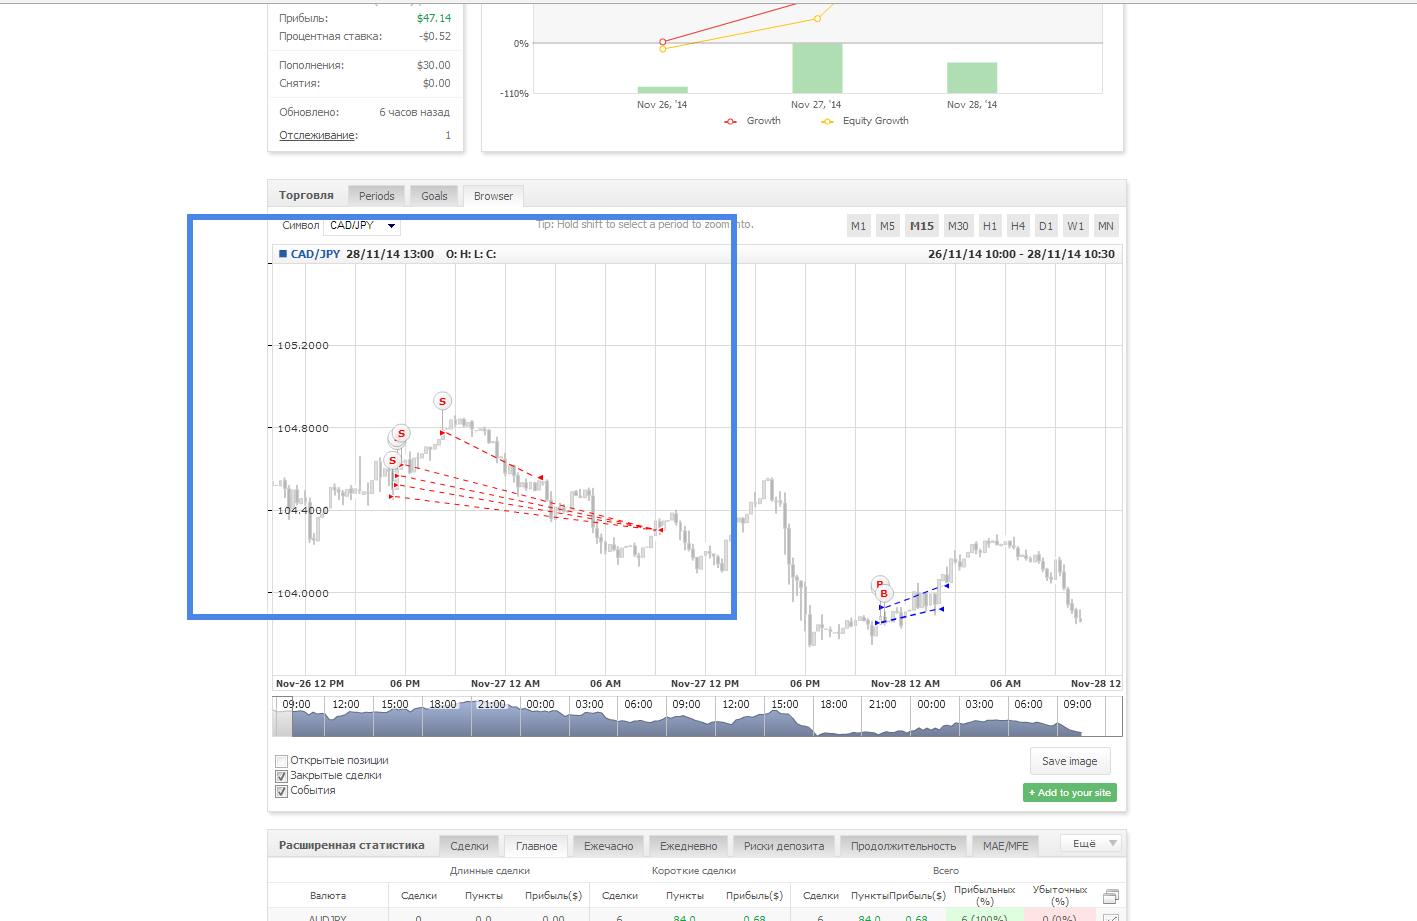Uncheck the Закрытые сделки checkbox
1417x921 pixels.
[x=281, y=776]
